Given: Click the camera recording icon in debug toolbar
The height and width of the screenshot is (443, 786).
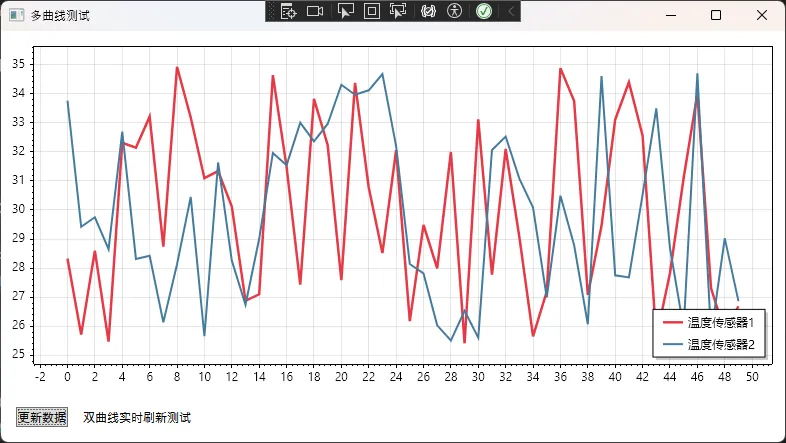Looking at the screenshot, I should [315, 11].
